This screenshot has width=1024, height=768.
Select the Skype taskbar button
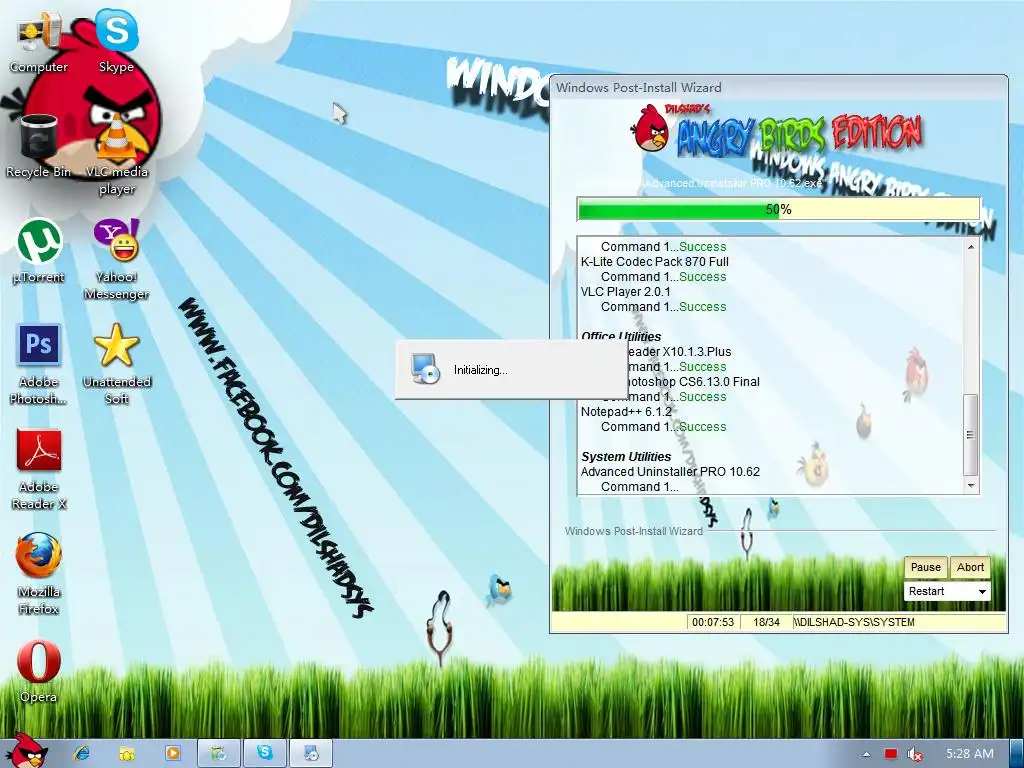pos(264,753)
